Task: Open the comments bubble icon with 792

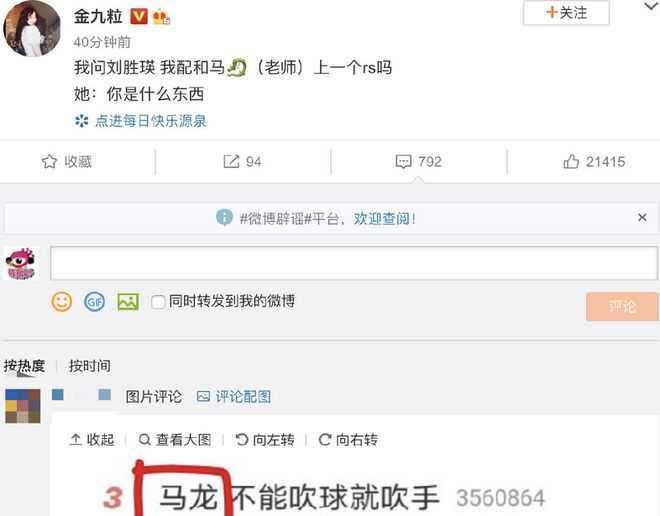Action: [x=403, y=162]
